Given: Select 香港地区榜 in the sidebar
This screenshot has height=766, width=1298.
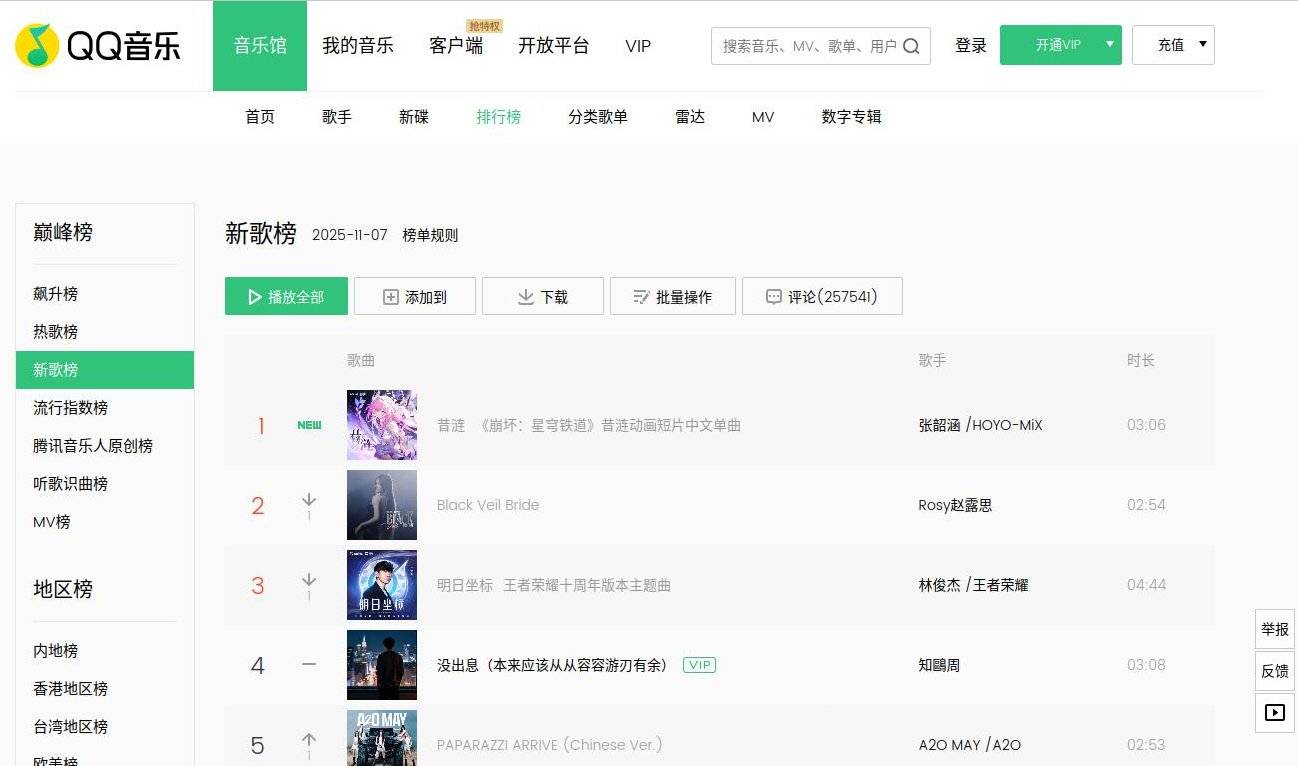Looking at the screenshot, I should 71,689.
